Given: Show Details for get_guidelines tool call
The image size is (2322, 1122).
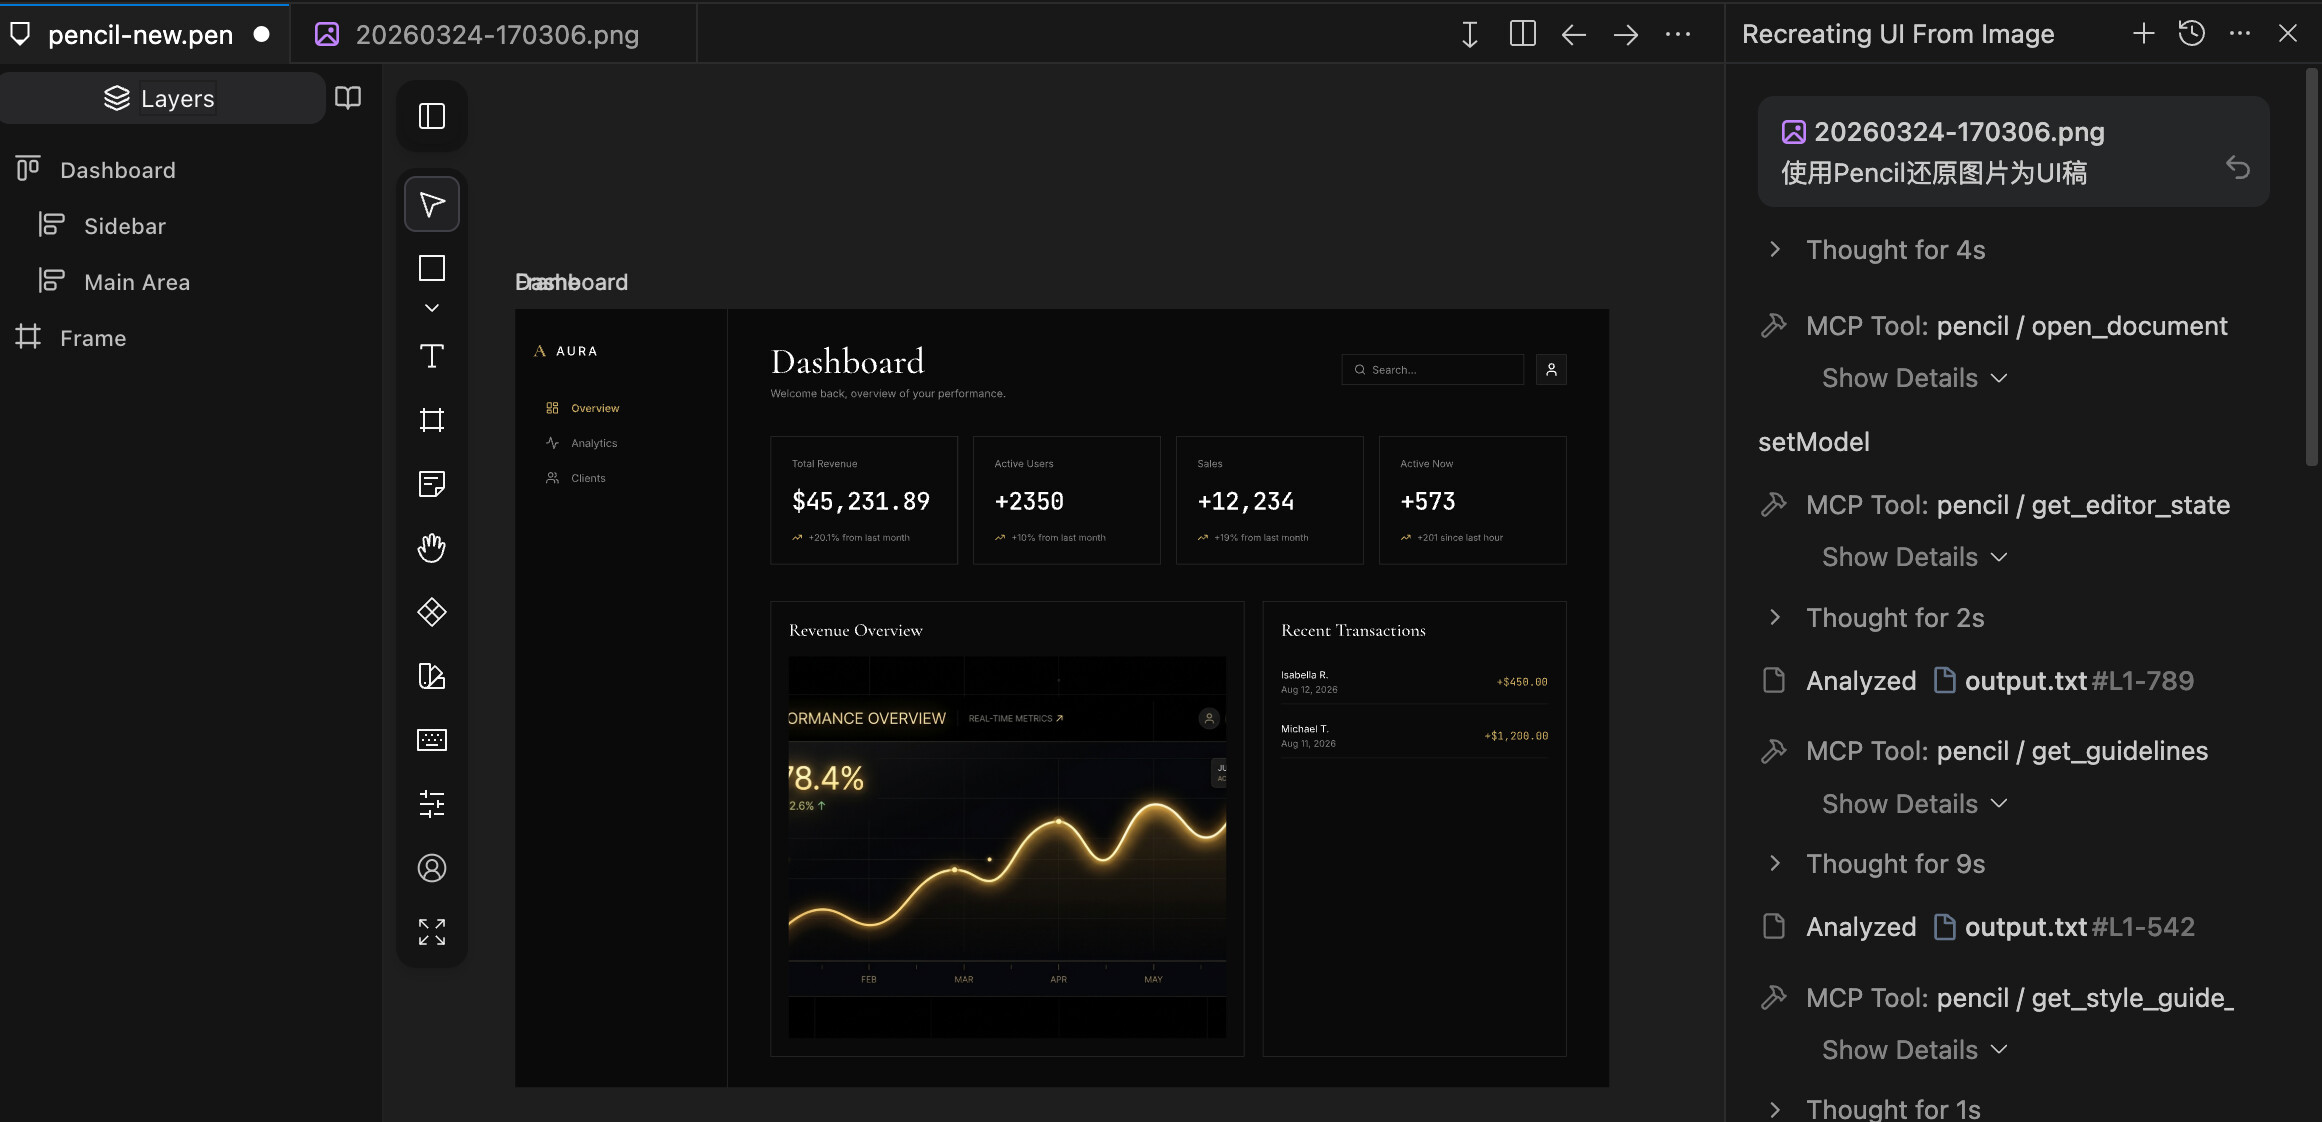Looking at the screenshot, I should pos(1914,804).
